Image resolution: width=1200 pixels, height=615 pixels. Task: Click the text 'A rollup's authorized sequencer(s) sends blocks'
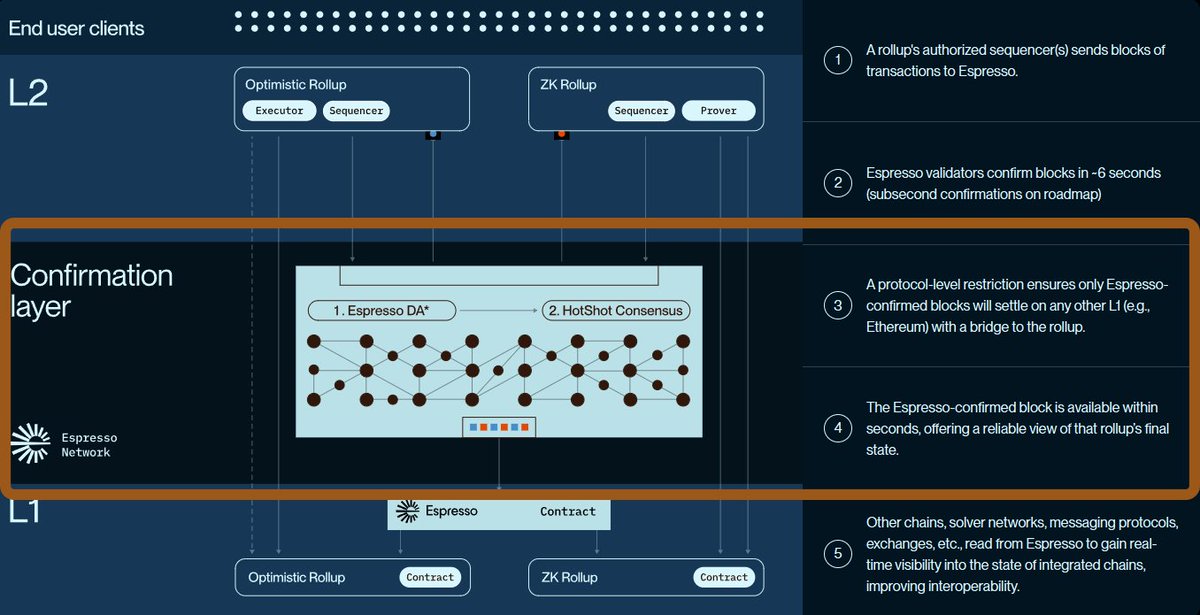pyautogui.click(x=1015, y=50)
